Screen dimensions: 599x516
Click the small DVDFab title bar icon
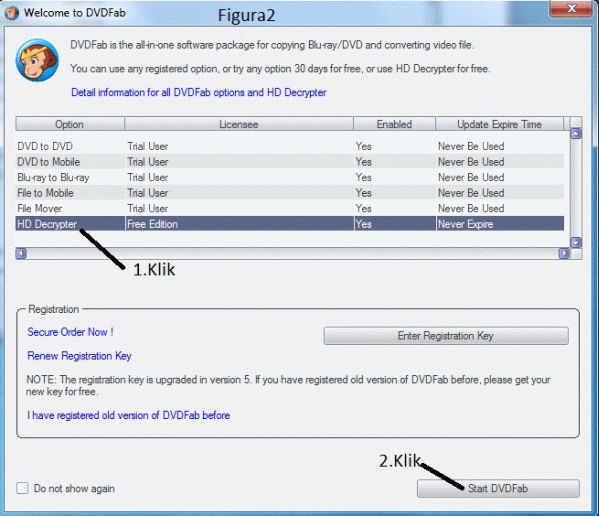tap(11, 13)
